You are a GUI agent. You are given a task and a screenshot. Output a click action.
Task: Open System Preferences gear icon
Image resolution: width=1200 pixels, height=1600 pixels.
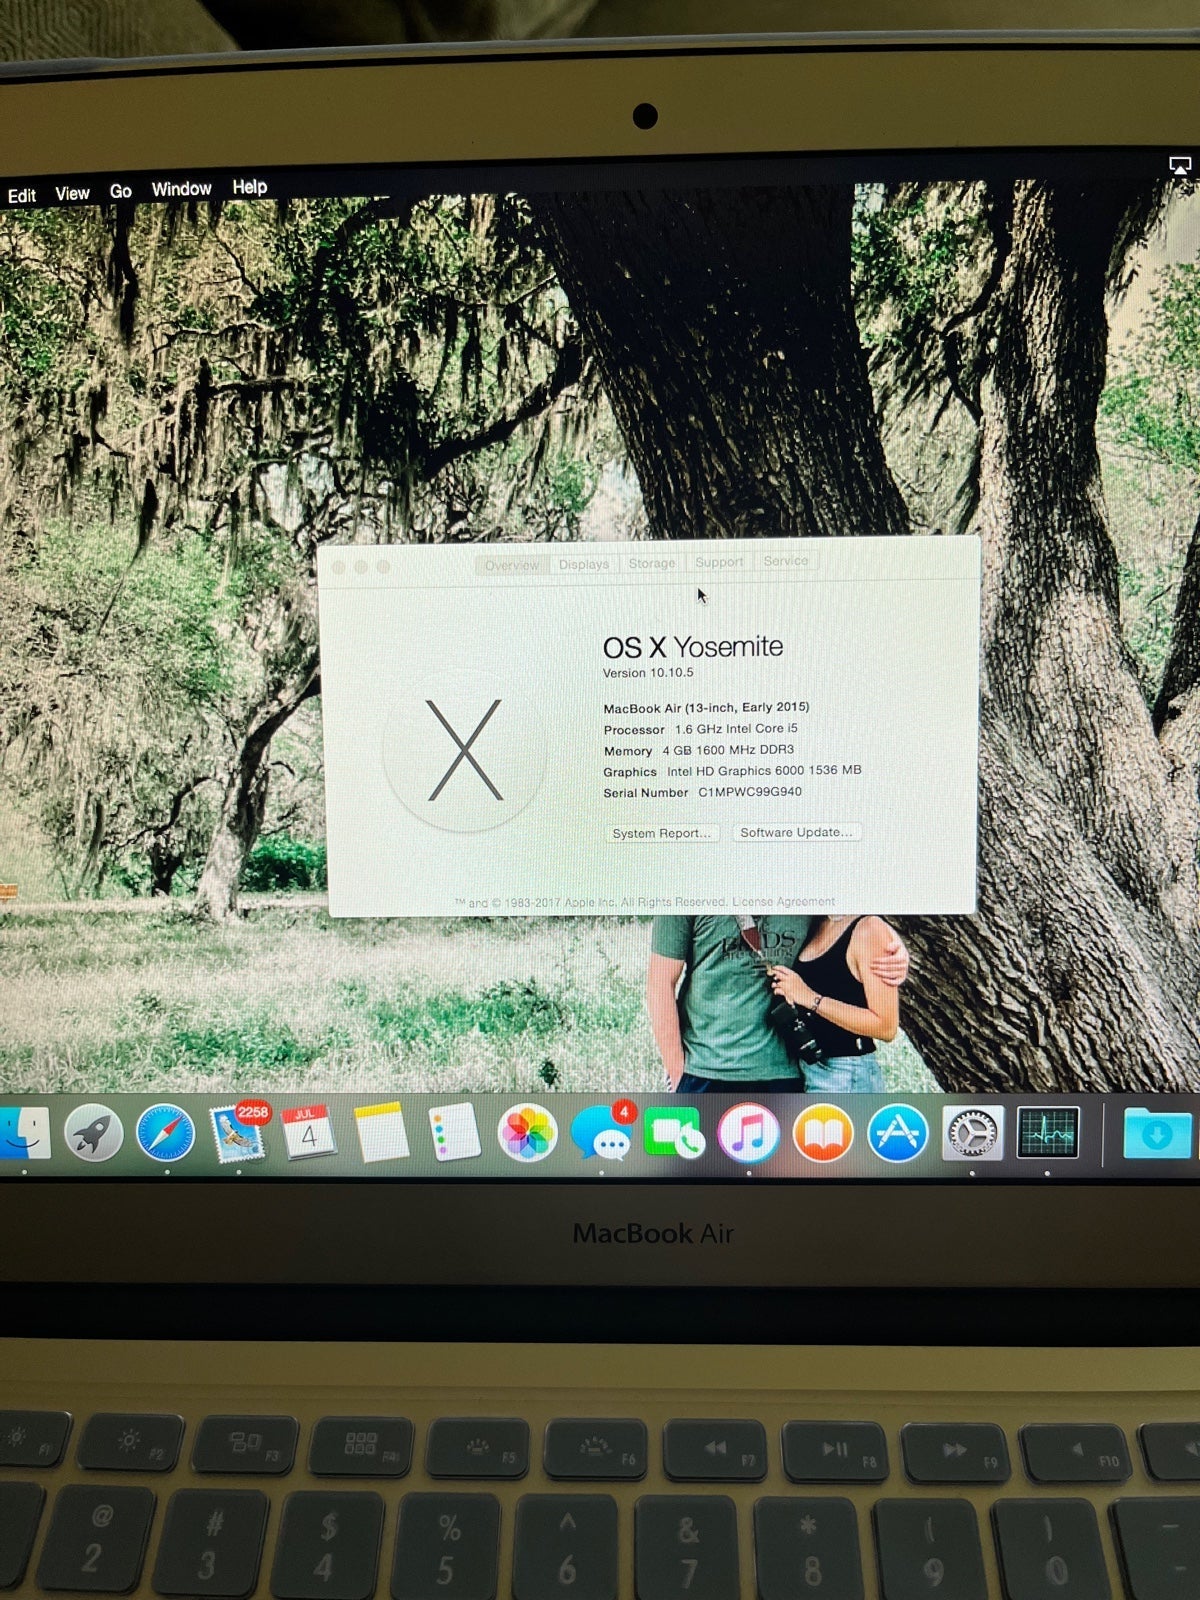pos(972,1133)
